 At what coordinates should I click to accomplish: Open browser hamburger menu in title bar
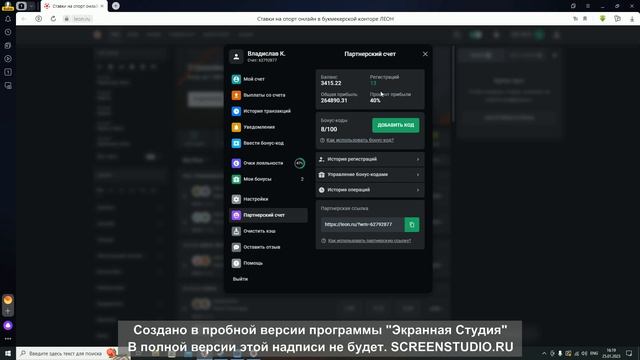[x=588, y=6]
